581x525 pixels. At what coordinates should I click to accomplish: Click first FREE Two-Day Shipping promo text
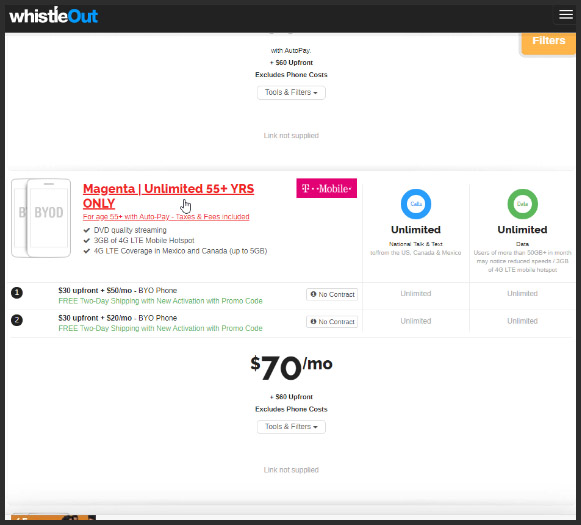click(160, 301)
